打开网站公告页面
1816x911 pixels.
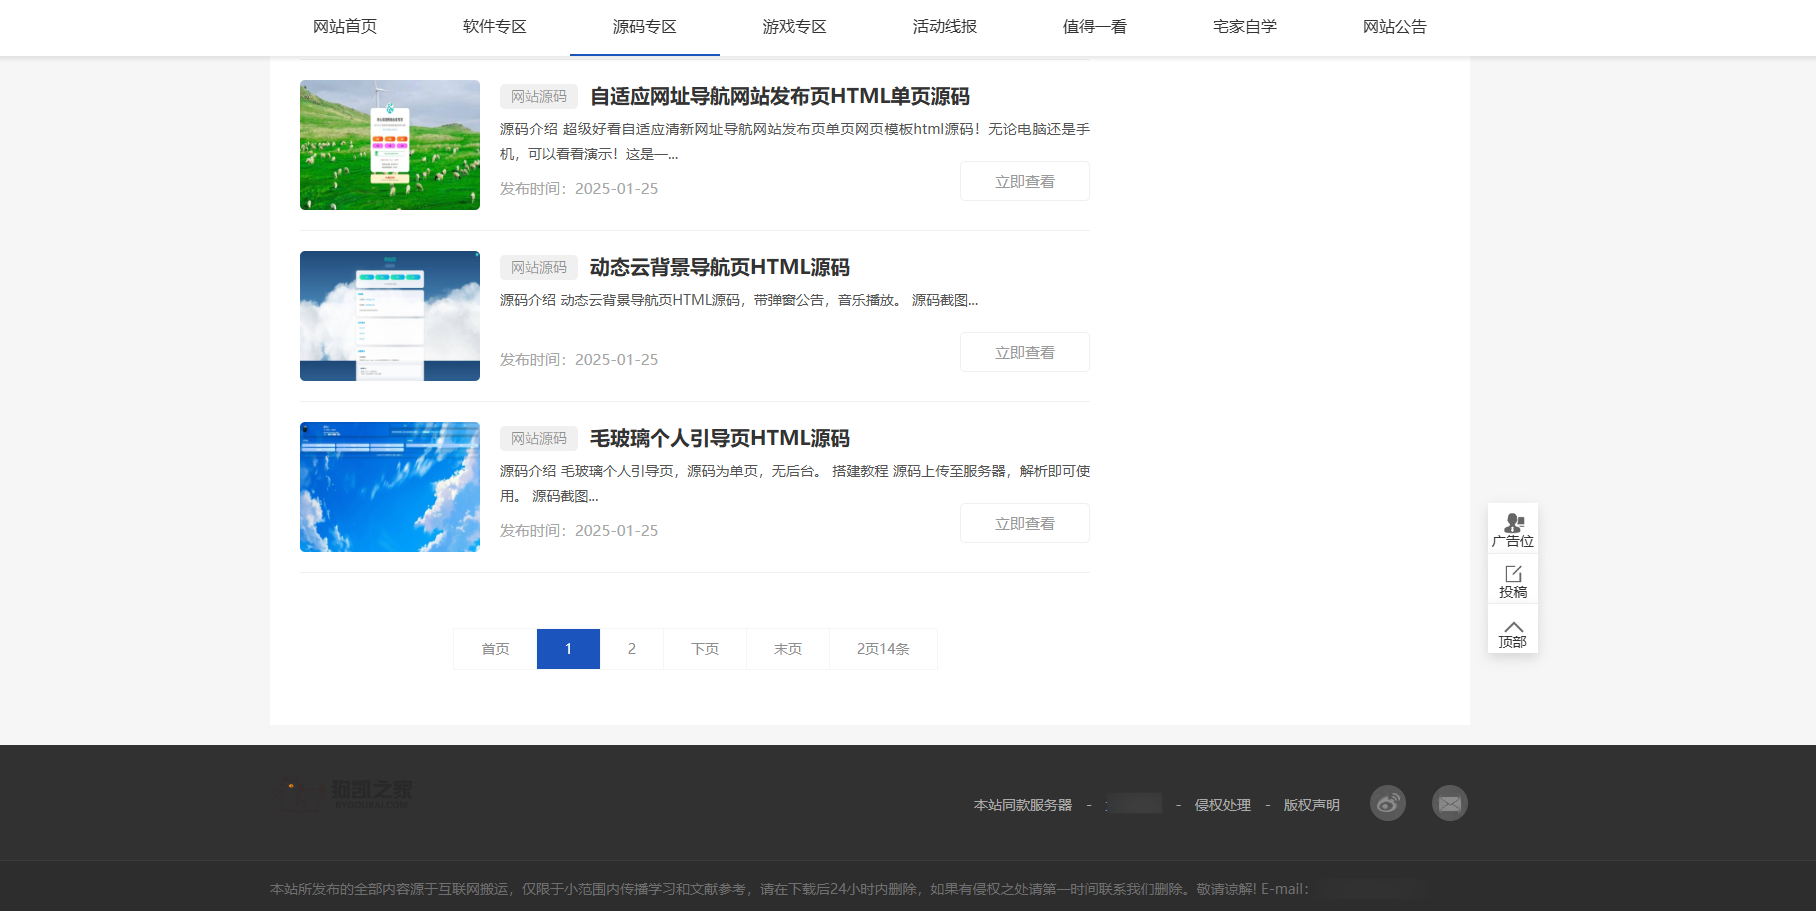1395,27
